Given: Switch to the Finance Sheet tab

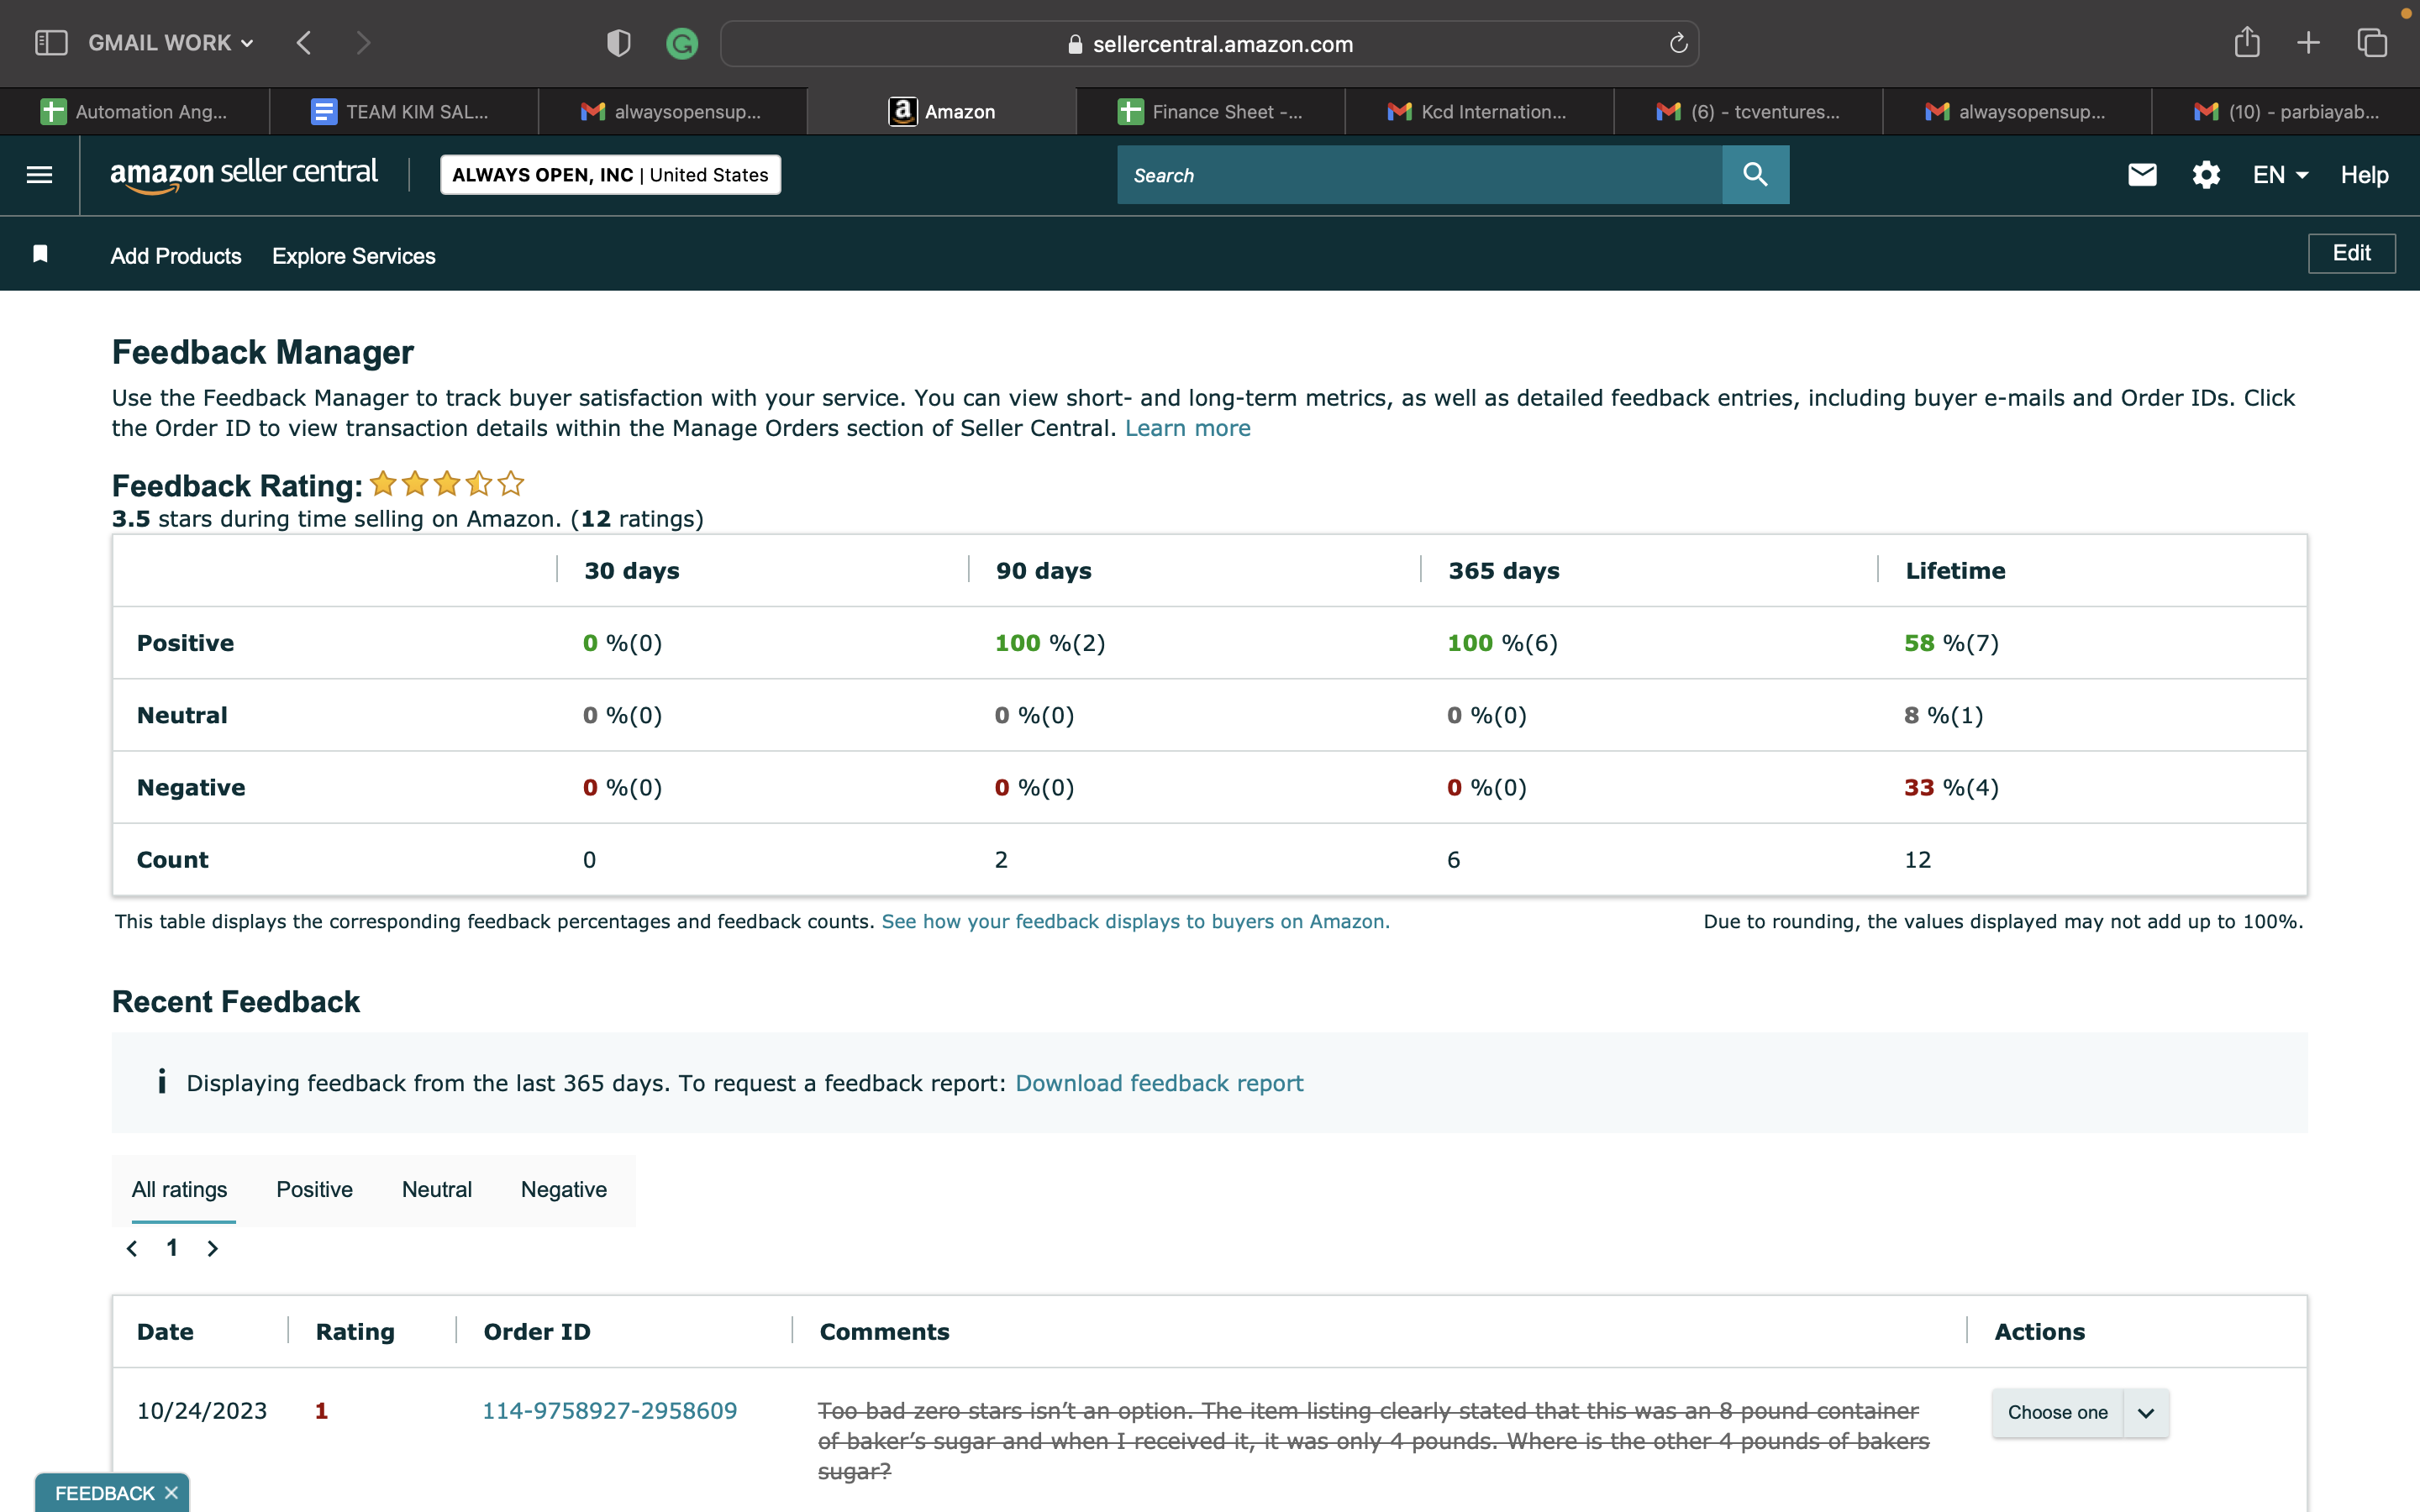Looking at the screenshot, I should pos(1210,112).
